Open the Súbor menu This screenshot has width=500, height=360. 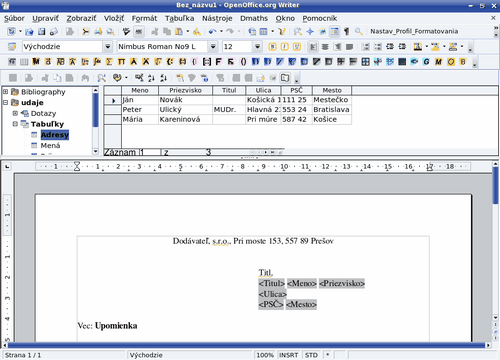14,18
